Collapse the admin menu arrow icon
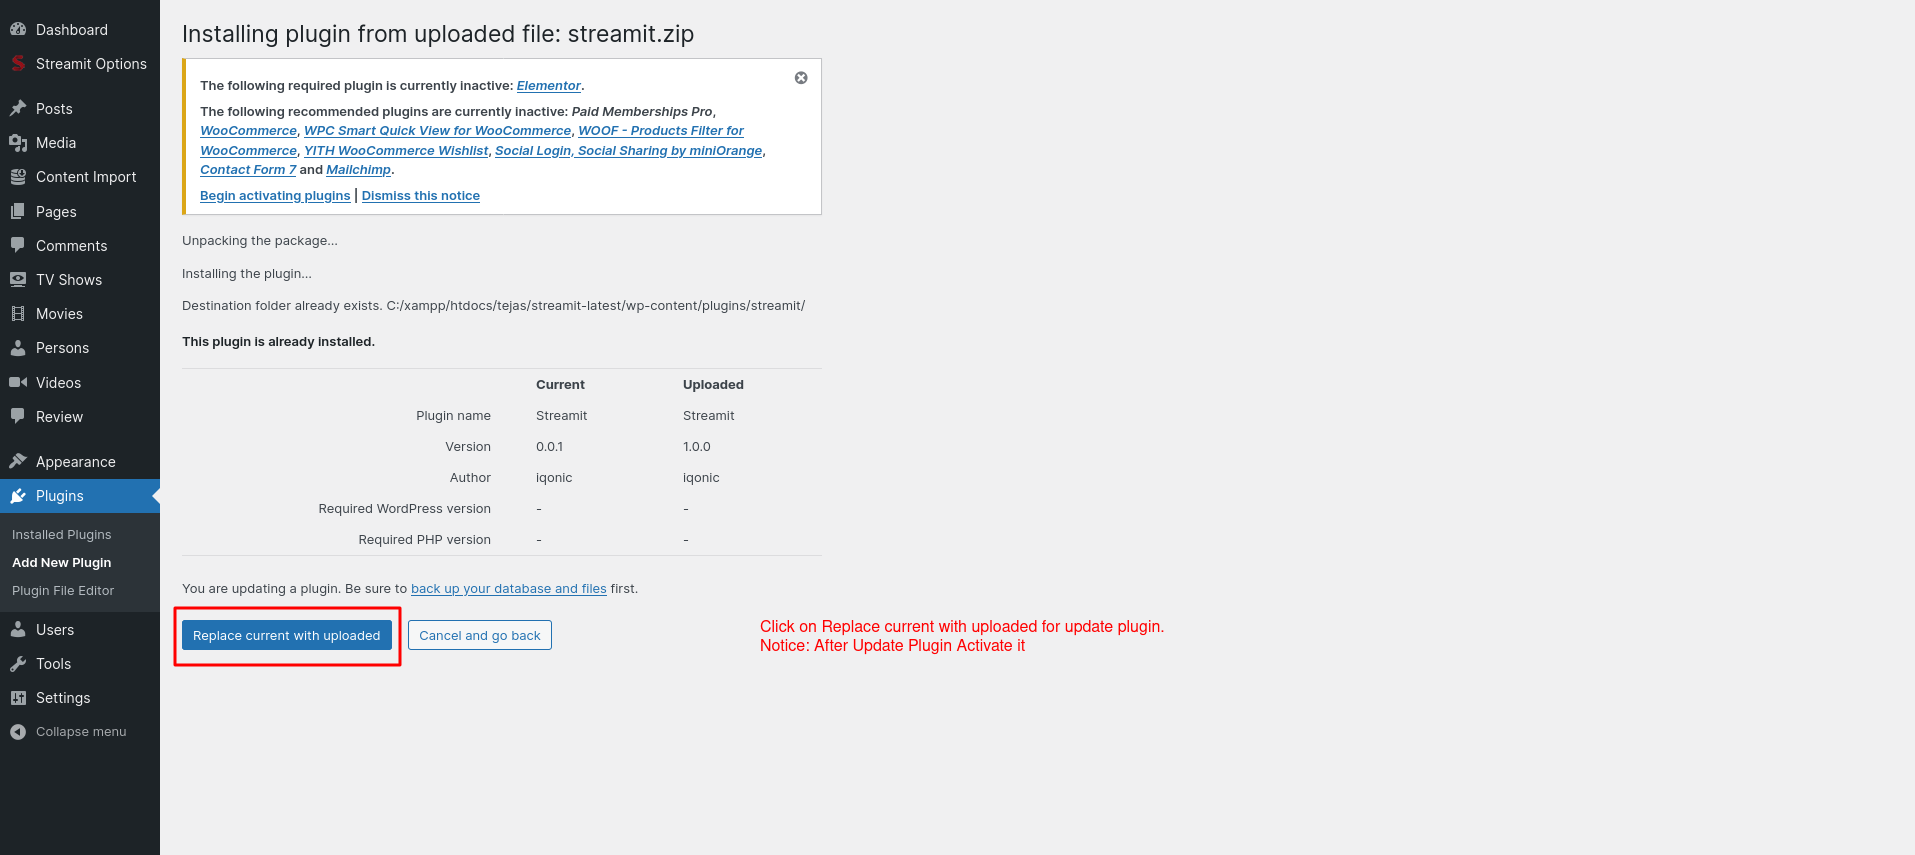Viewport: 1915px width, 855px height. tap(18, 732)
